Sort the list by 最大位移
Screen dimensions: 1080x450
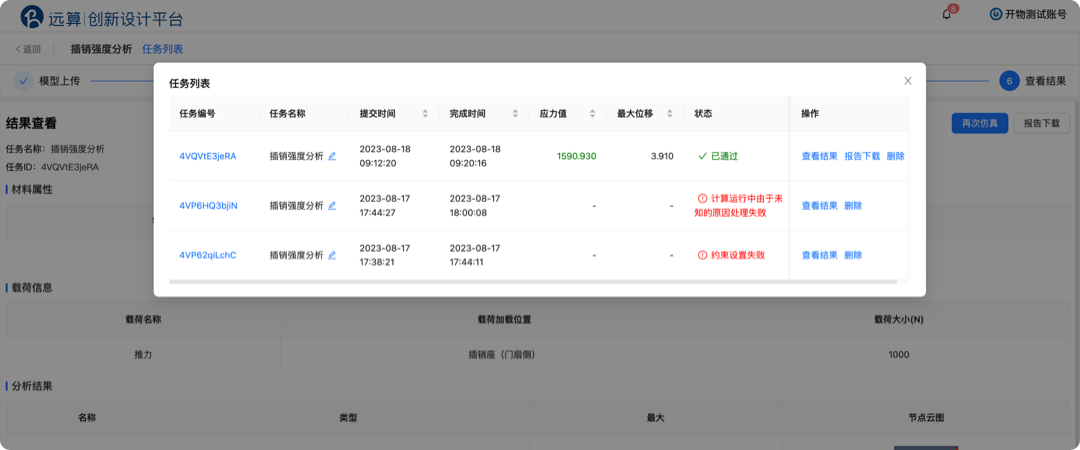(x=669, y=114)
